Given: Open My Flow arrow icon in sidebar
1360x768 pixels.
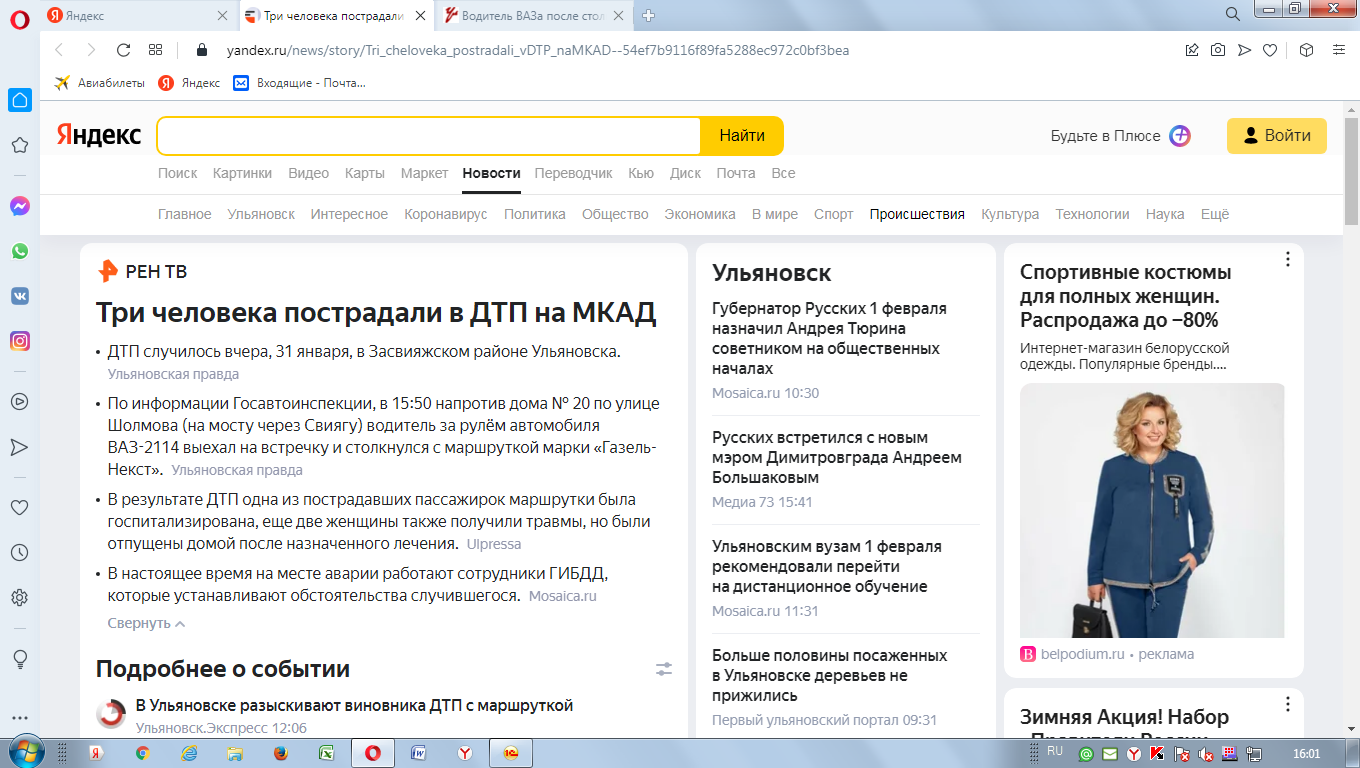Looking at the screenshot, I should coord(19,446).
